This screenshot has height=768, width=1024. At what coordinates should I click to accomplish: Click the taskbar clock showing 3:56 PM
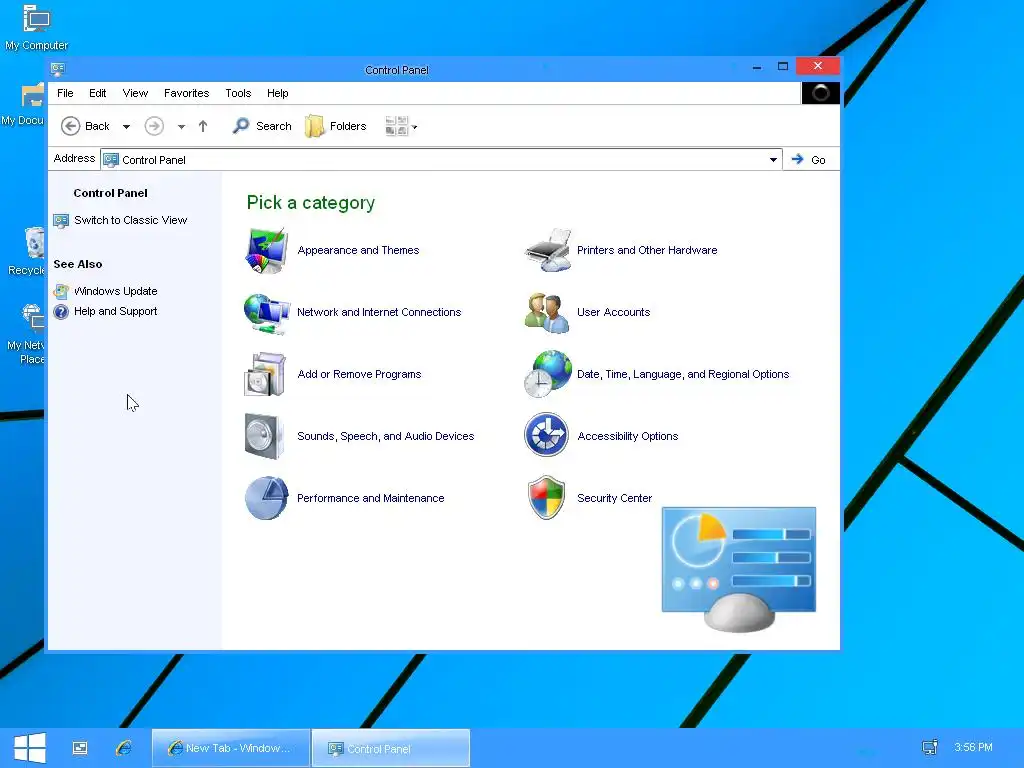pyautogui.click(x=973, y=747)
